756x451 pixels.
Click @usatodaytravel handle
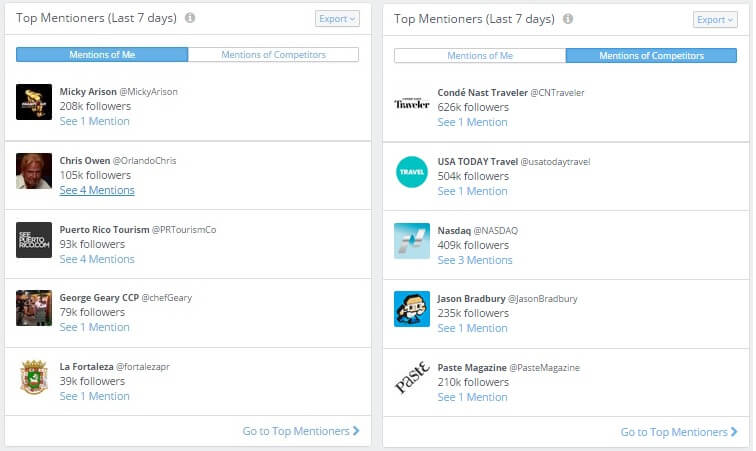coord(555,162)
